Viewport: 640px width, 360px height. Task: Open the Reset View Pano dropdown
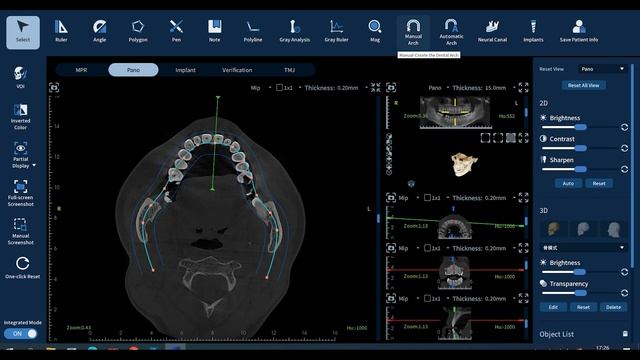[602, 69]
